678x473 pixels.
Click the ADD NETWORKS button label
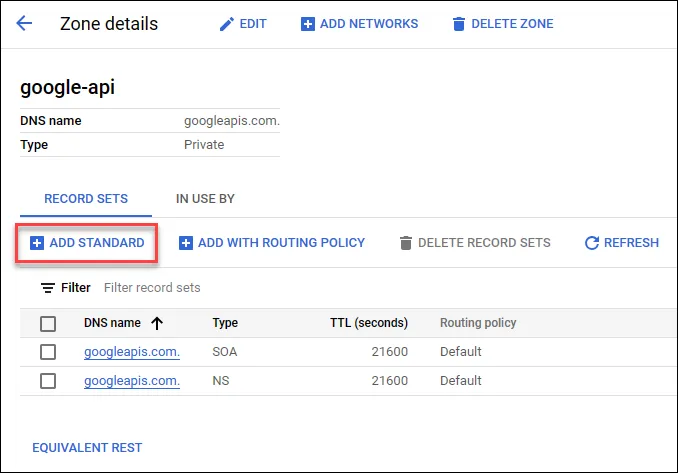[369, 24]
